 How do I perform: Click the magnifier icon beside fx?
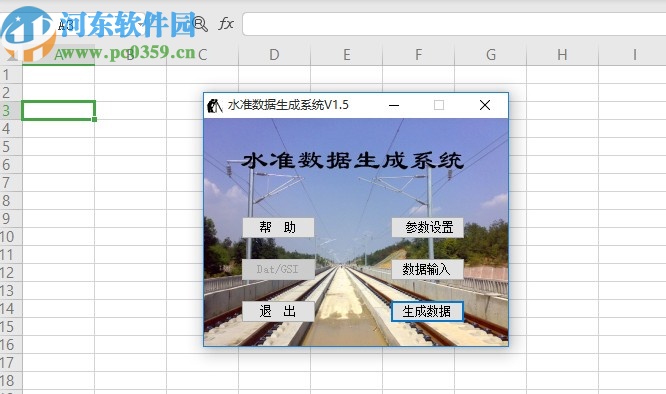(200, 24)
